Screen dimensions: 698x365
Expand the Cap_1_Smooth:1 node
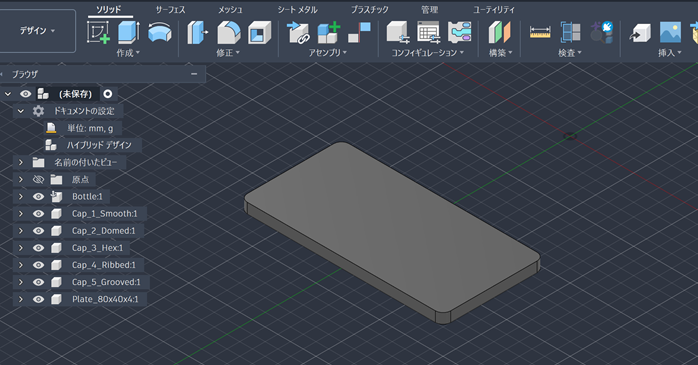coord(20,214)
